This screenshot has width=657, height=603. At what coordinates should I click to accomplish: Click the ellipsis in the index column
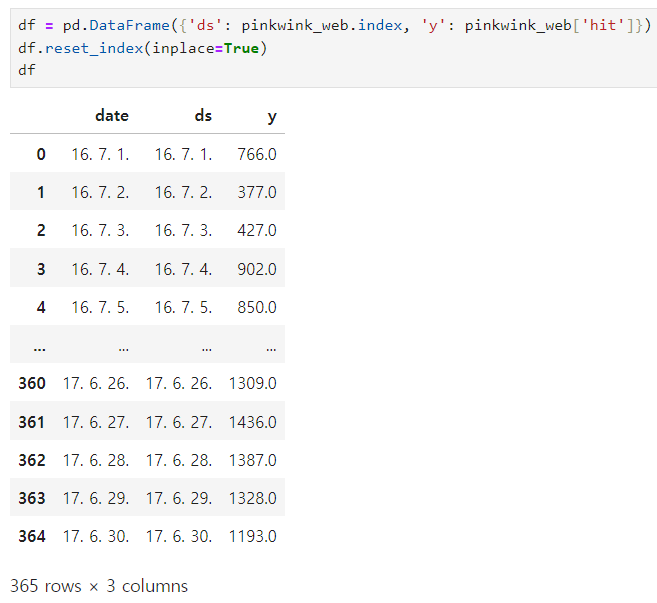pyautogui.click(x=39, y=348)
